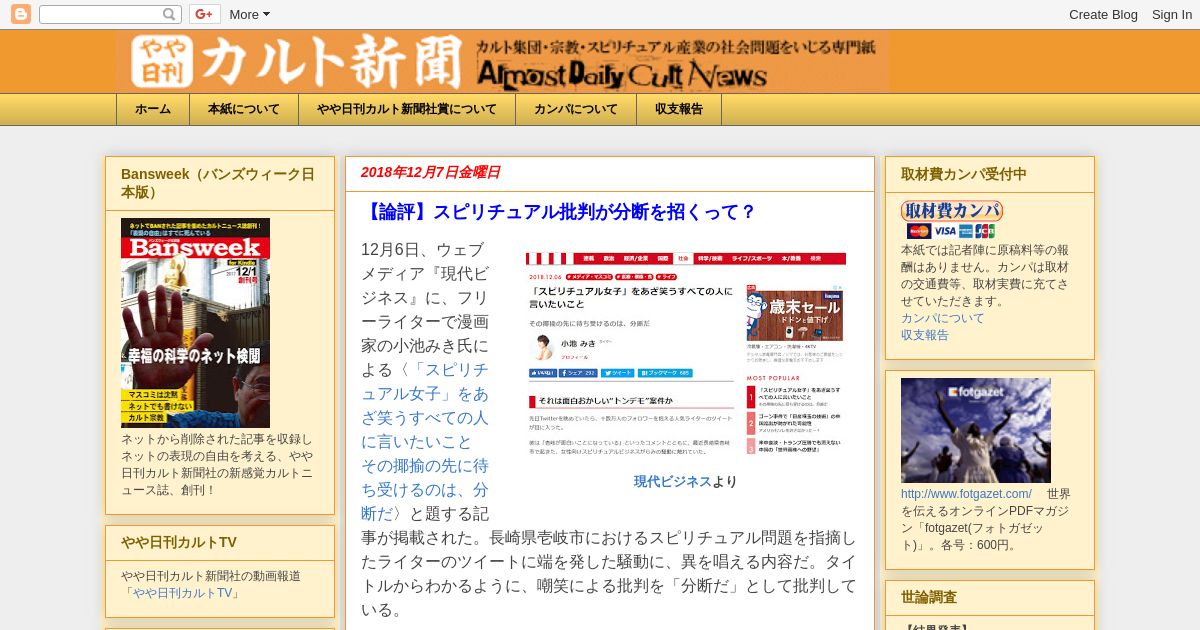Screen dimensions: 1200x630
Task: Click the 「やや日刊カルトTV」 link
Action: [x=182, y=593]
